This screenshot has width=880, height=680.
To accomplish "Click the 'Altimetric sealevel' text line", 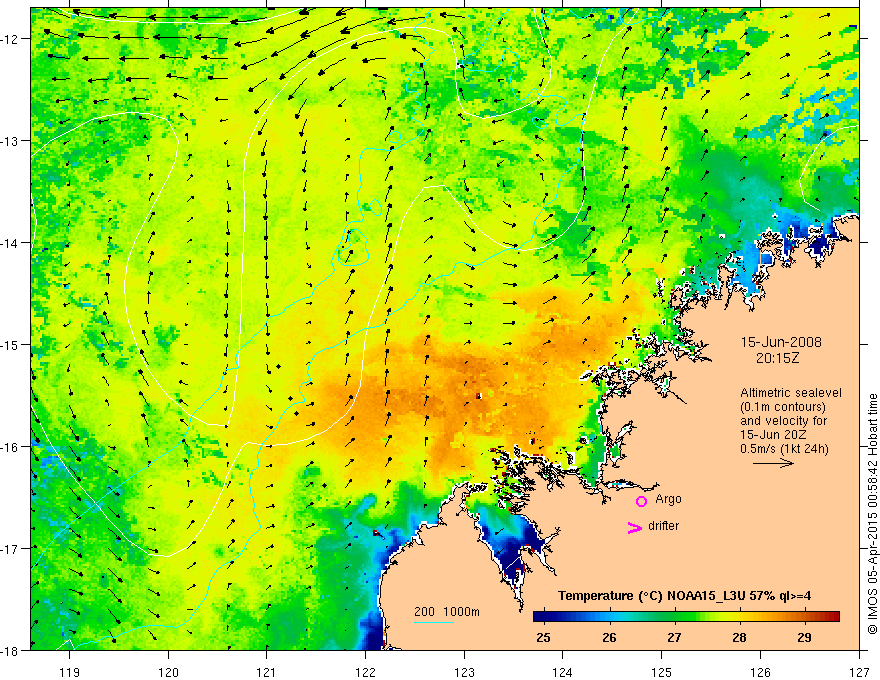I will 791,393.
